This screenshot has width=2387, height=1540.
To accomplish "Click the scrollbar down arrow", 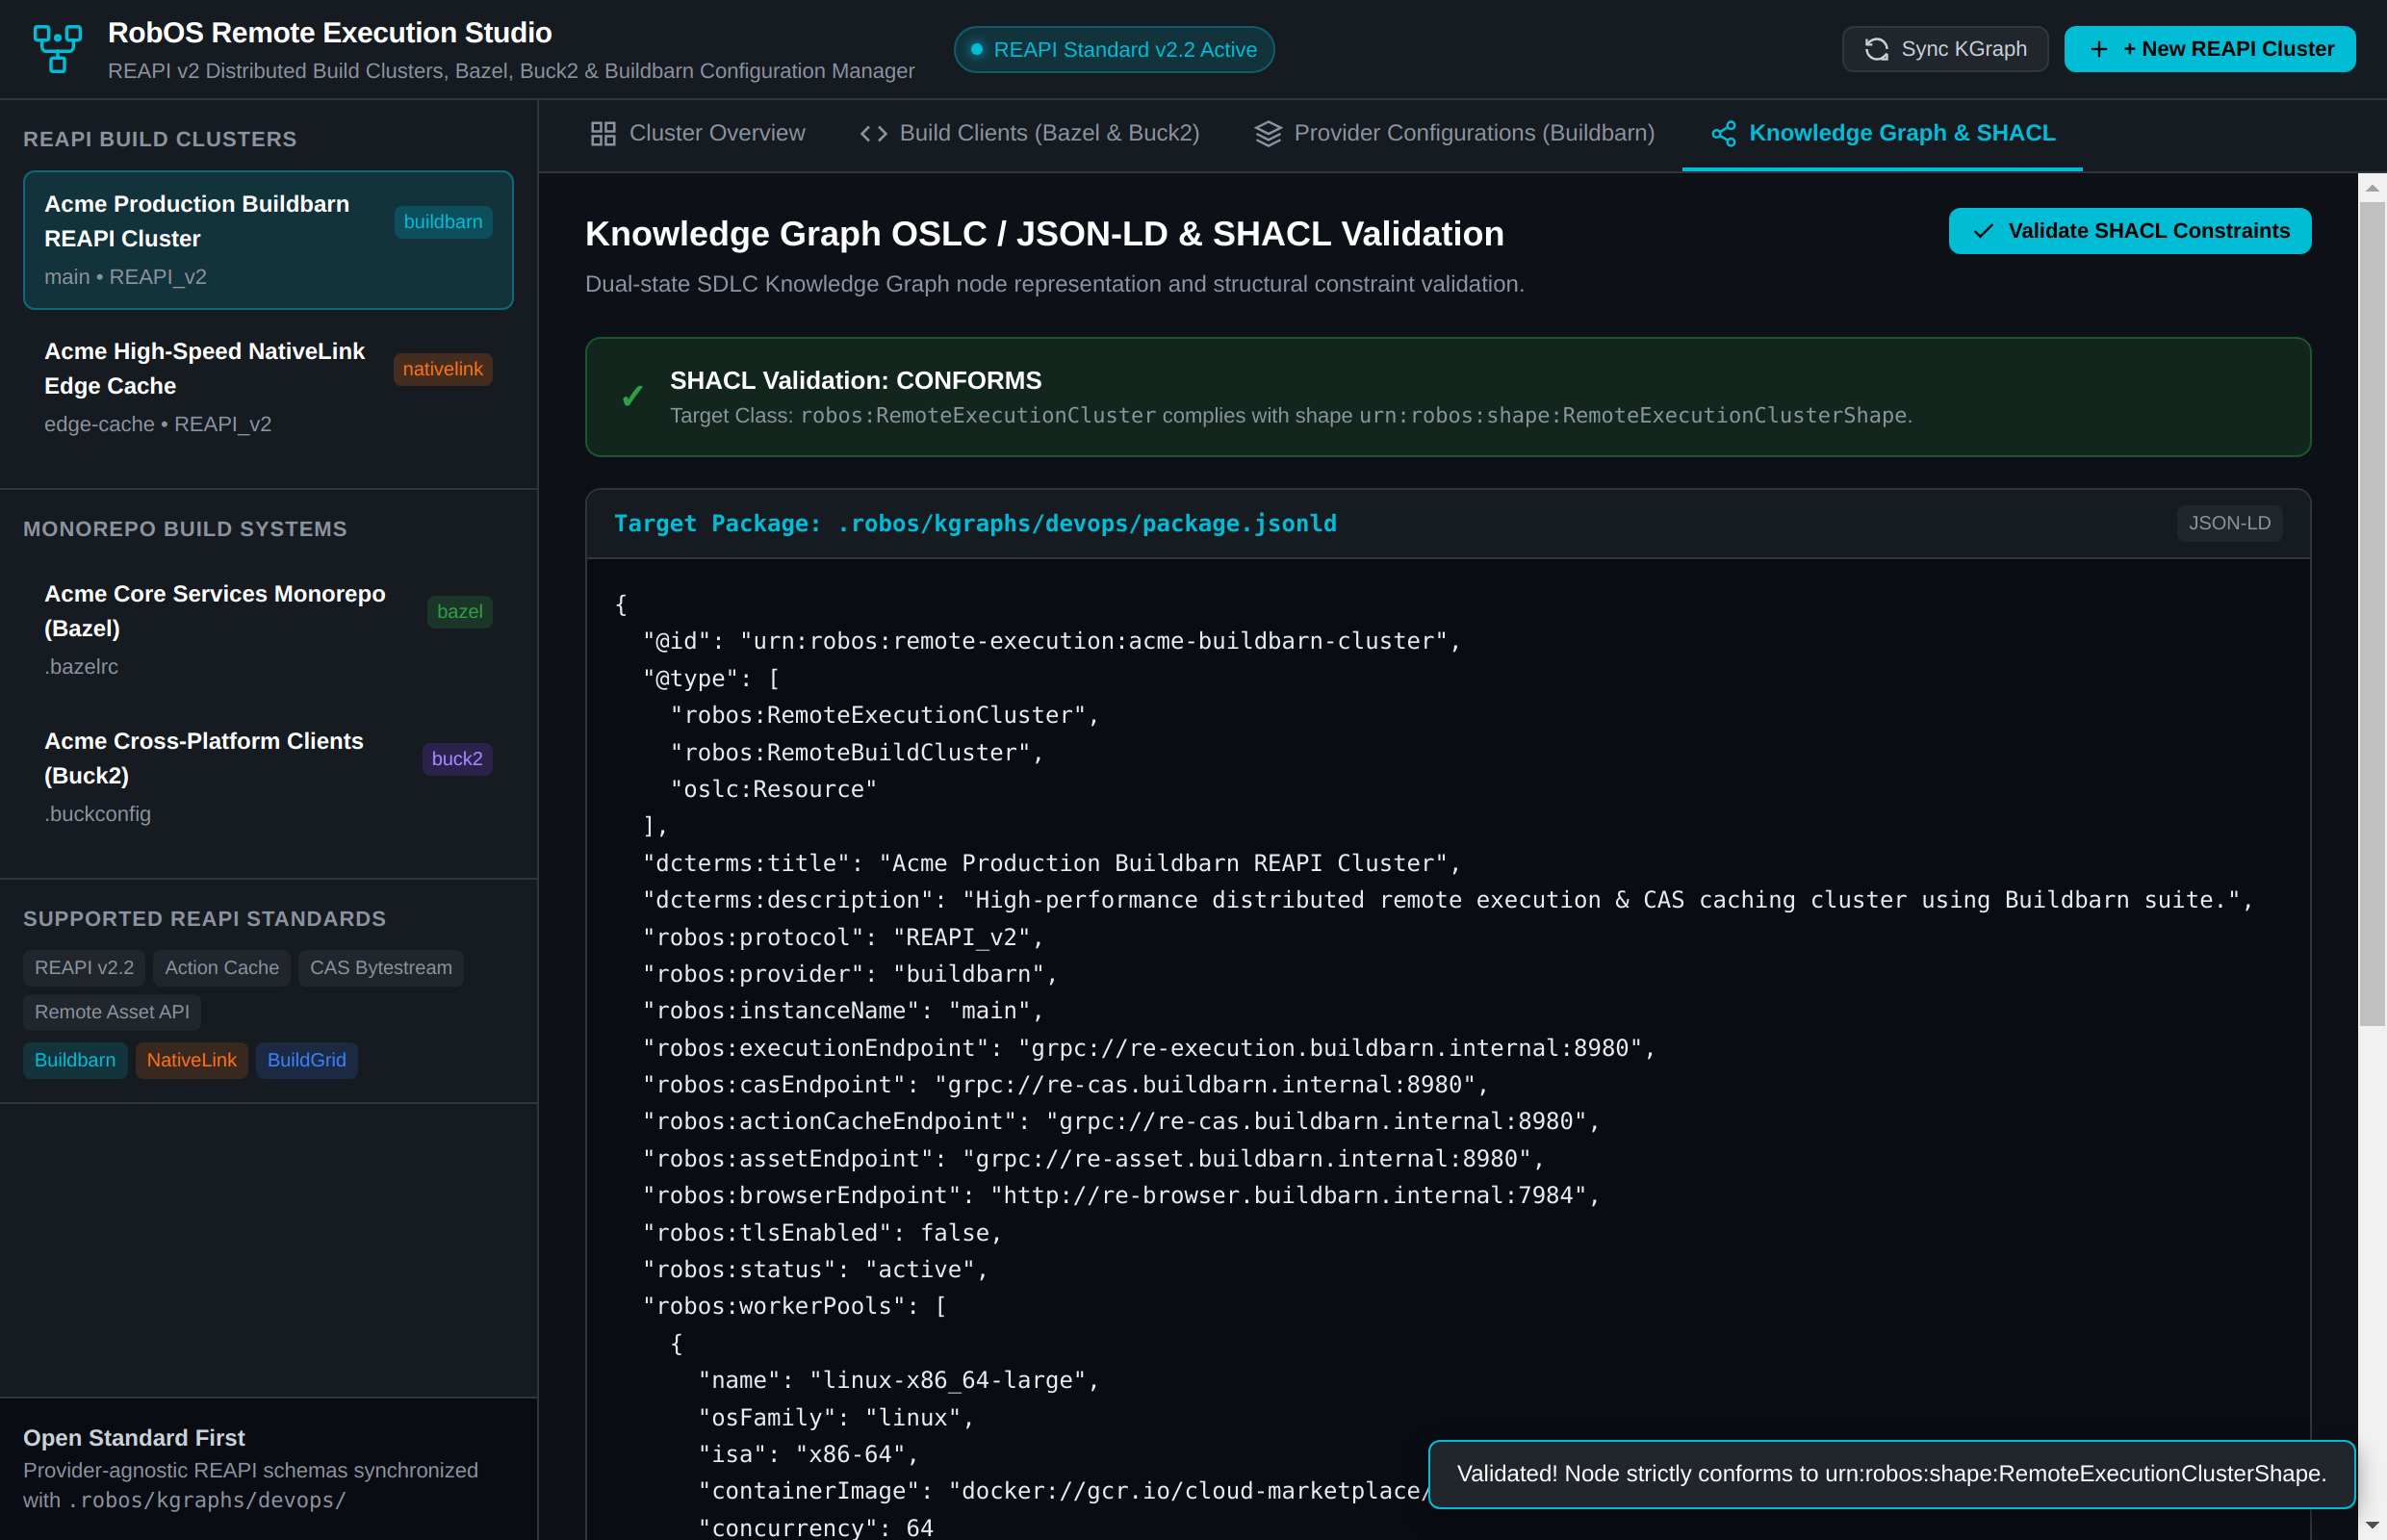I will click(2372, 1526).
